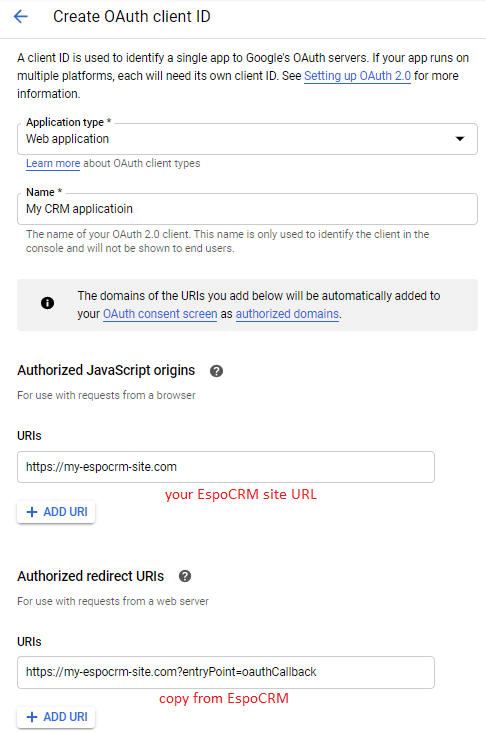This screenshot has width=486, height=732.
Task: Add URI under Authorized JavaScript origins
Action: click(56, 512)
